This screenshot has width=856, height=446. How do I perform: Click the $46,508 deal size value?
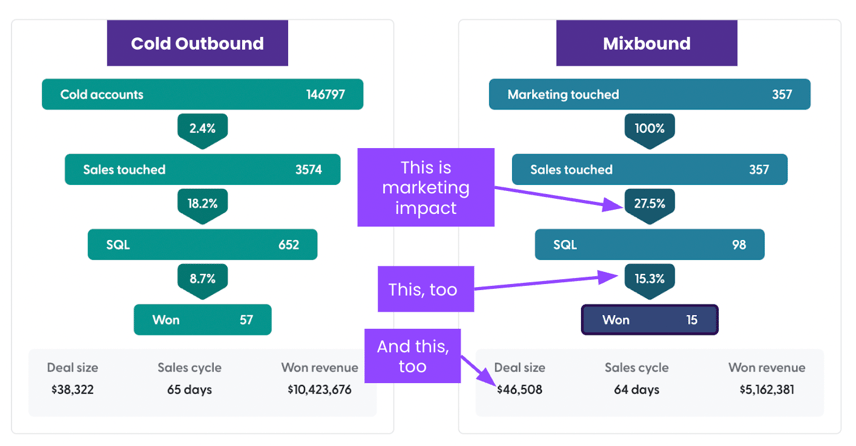(x=520, y=389)
